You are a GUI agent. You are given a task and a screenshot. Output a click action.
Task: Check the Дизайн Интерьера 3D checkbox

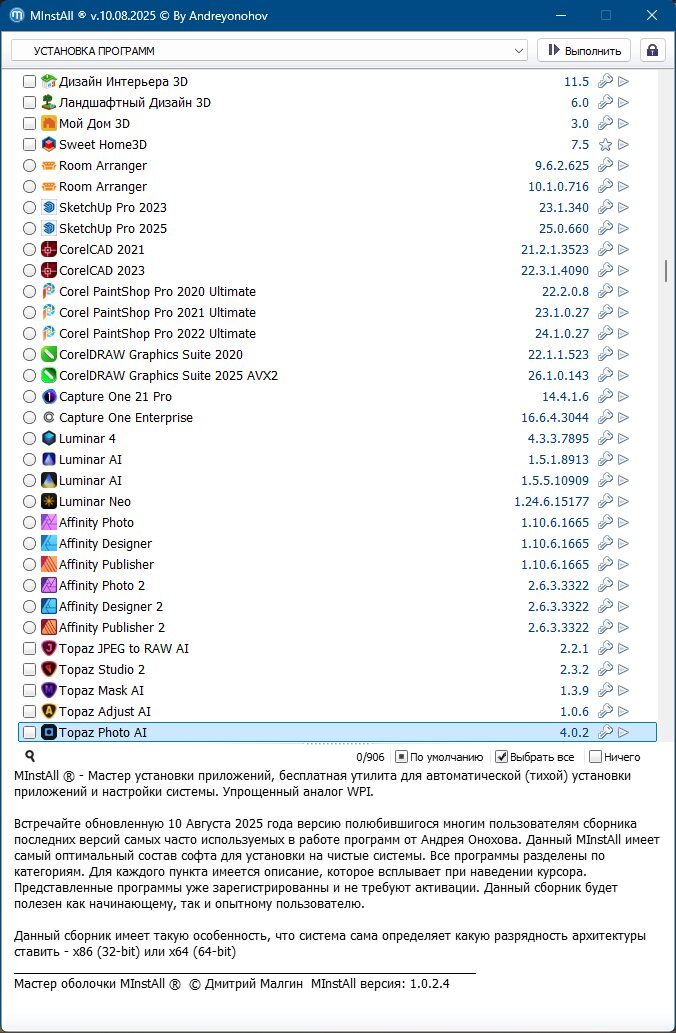pyautogui.click(x=29, y=82)
